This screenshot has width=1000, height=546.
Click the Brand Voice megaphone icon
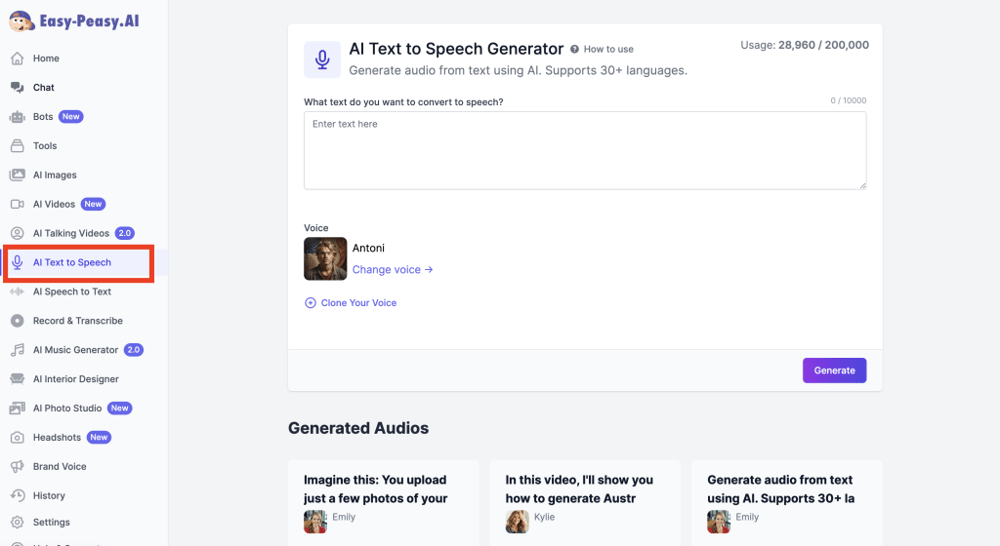[x=17, y=467]
